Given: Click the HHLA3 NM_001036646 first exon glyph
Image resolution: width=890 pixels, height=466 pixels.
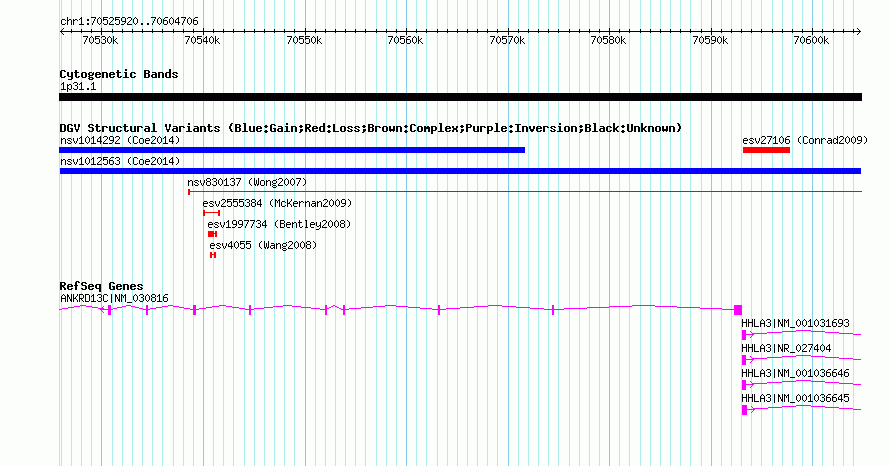Looking at the screenshot, I should (744, 385).
